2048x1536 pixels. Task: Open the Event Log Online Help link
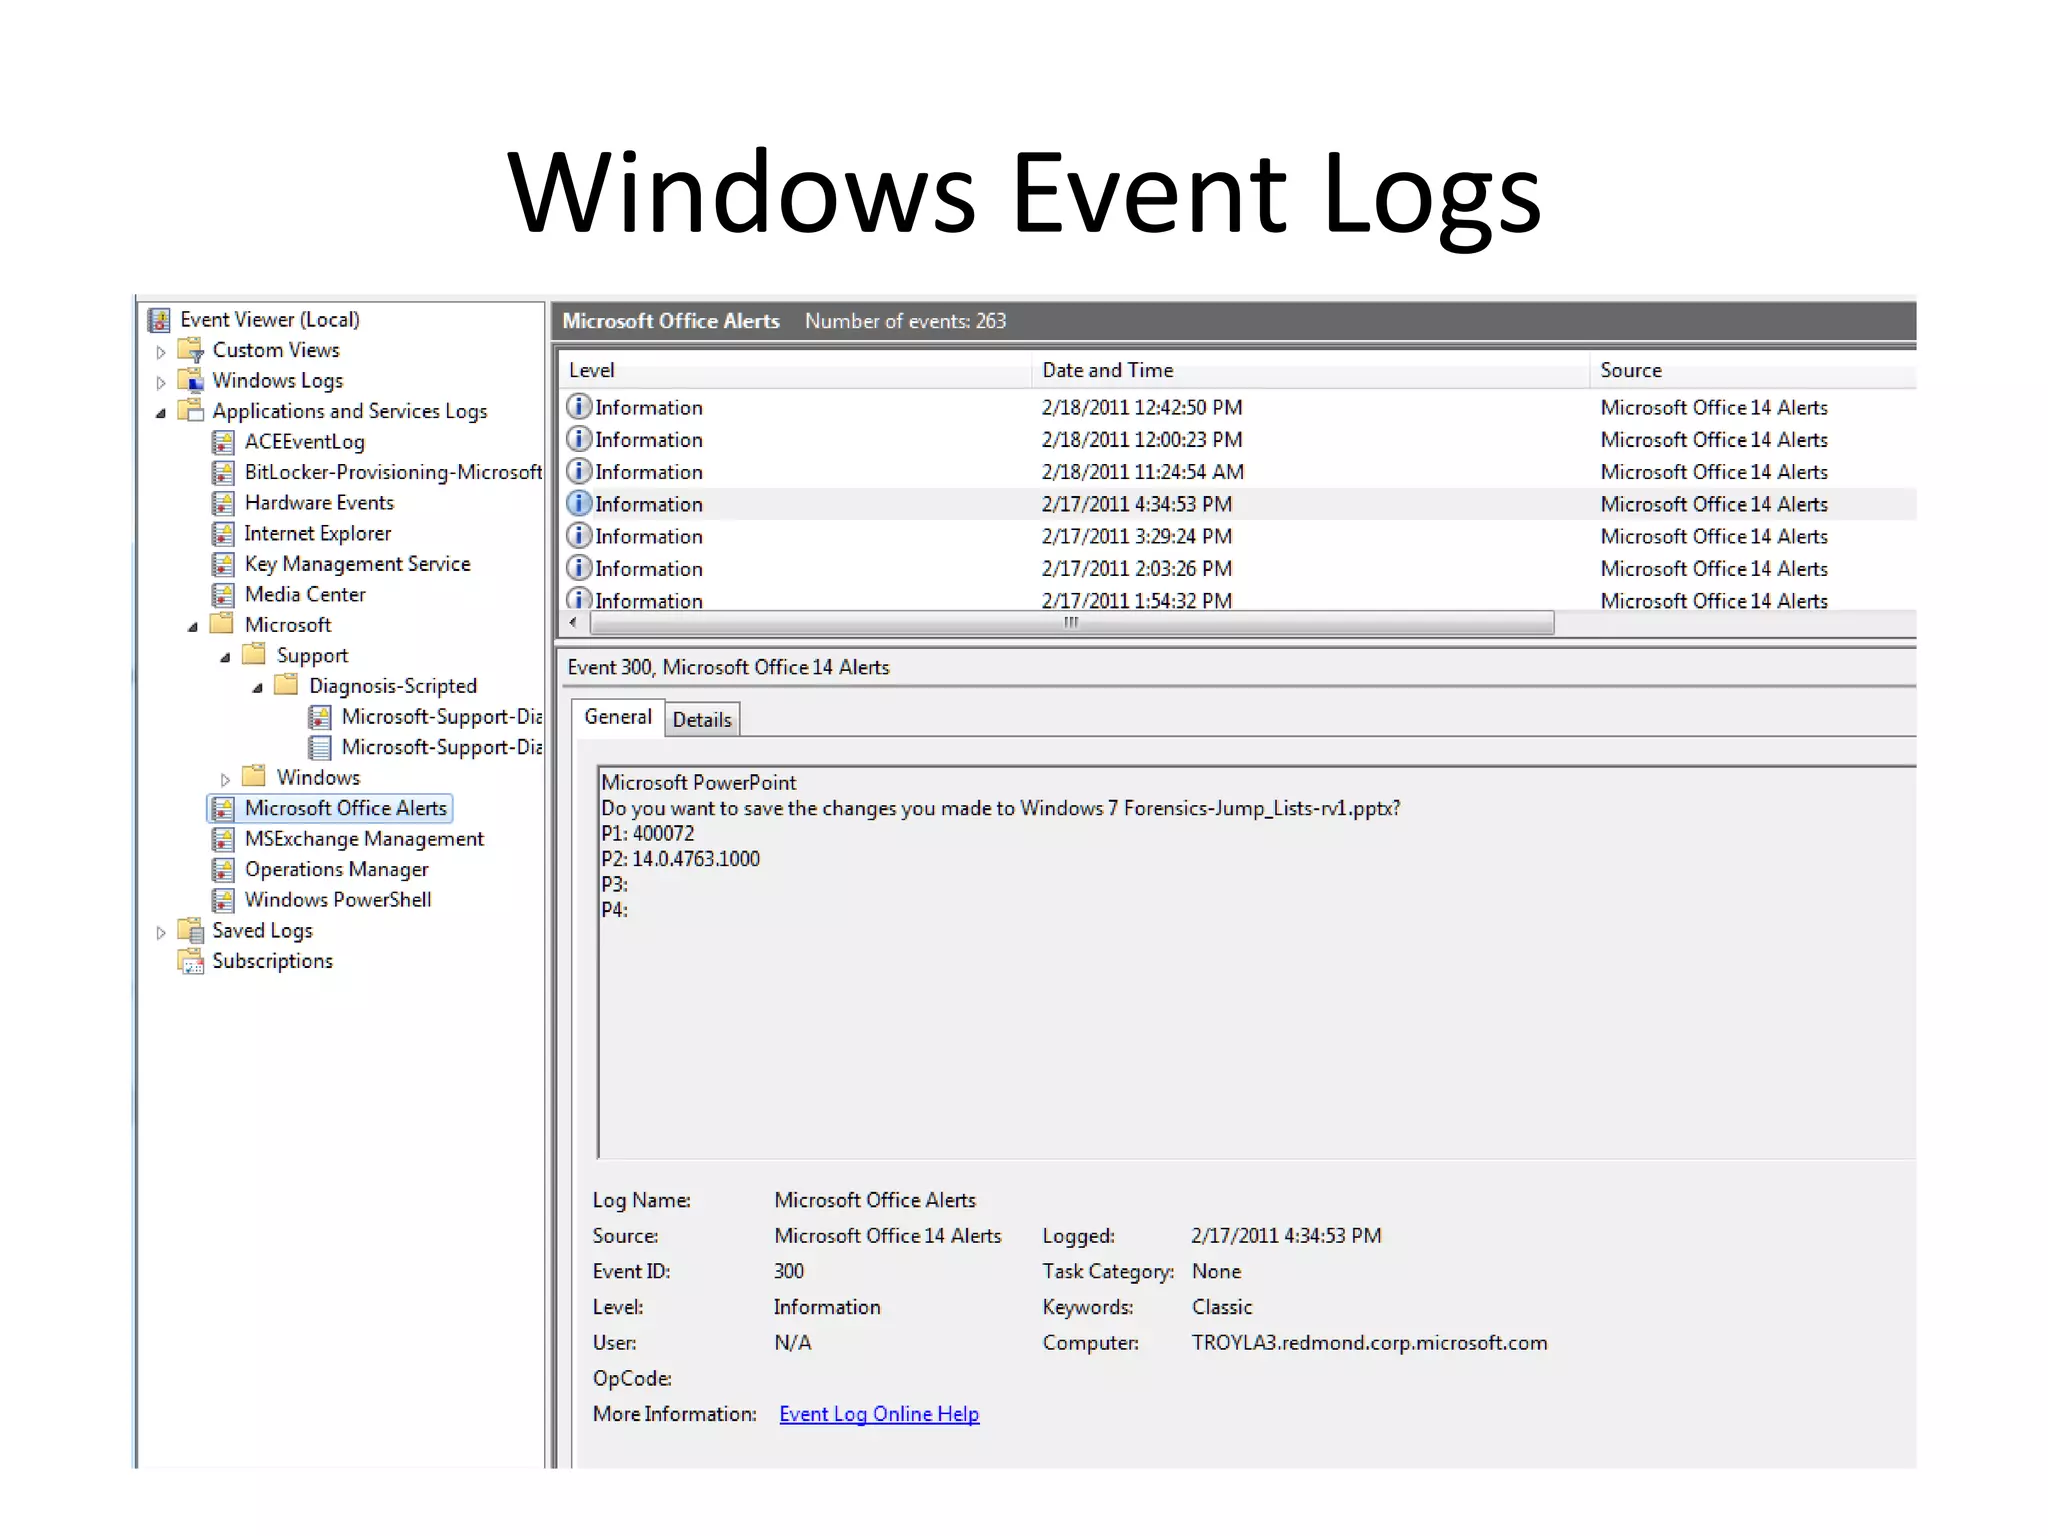[879, 1414]
